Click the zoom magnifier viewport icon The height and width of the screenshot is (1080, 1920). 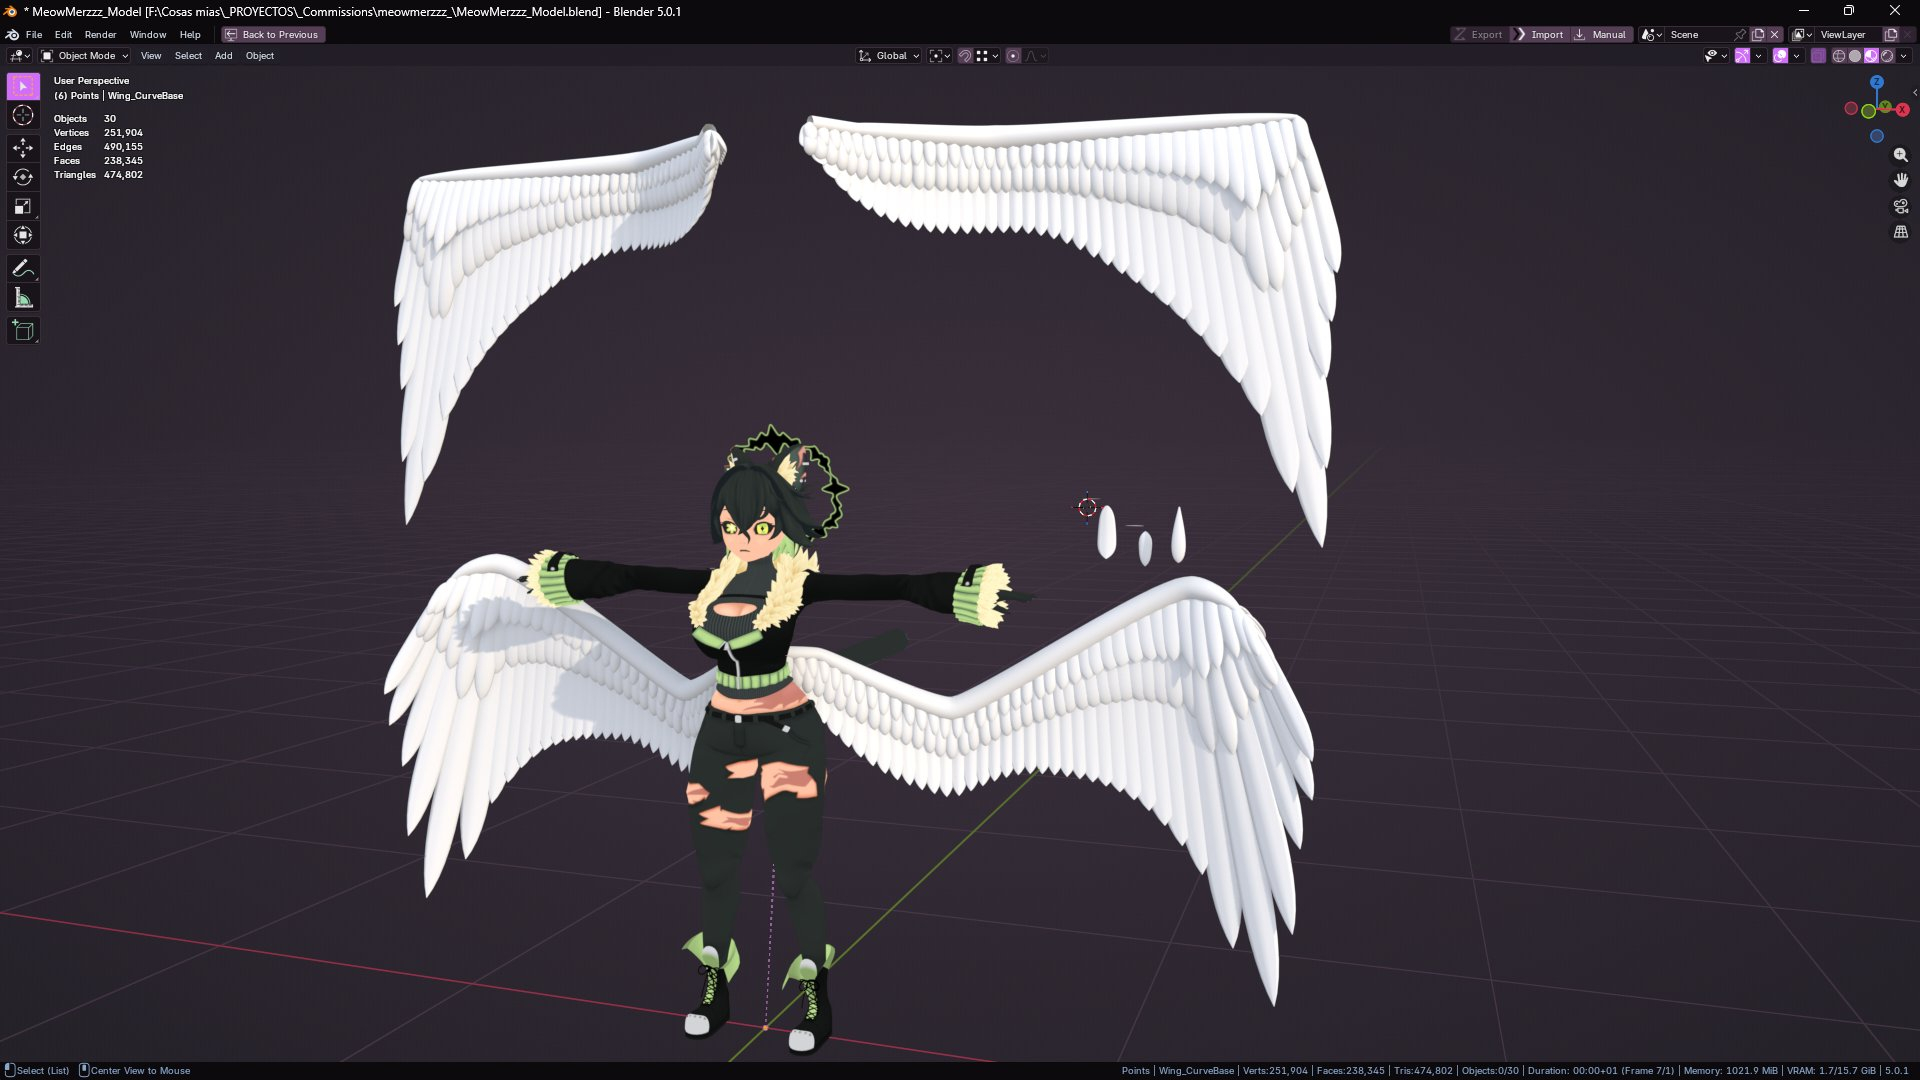(1900, 155)
